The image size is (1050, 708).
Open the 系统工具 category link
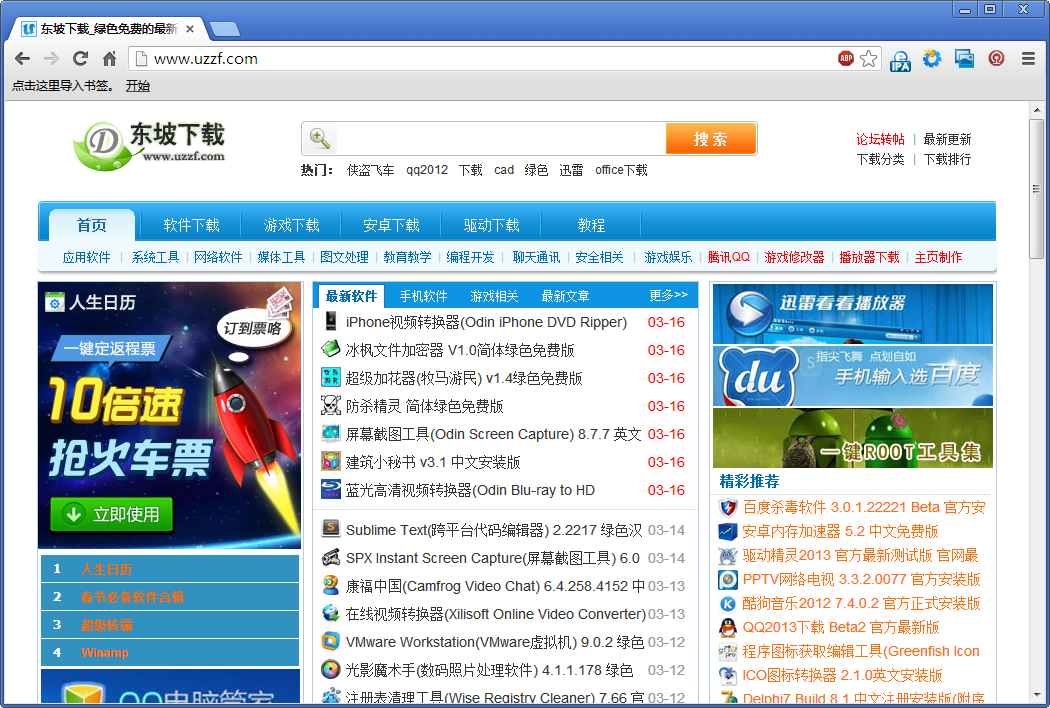[155, 257]
